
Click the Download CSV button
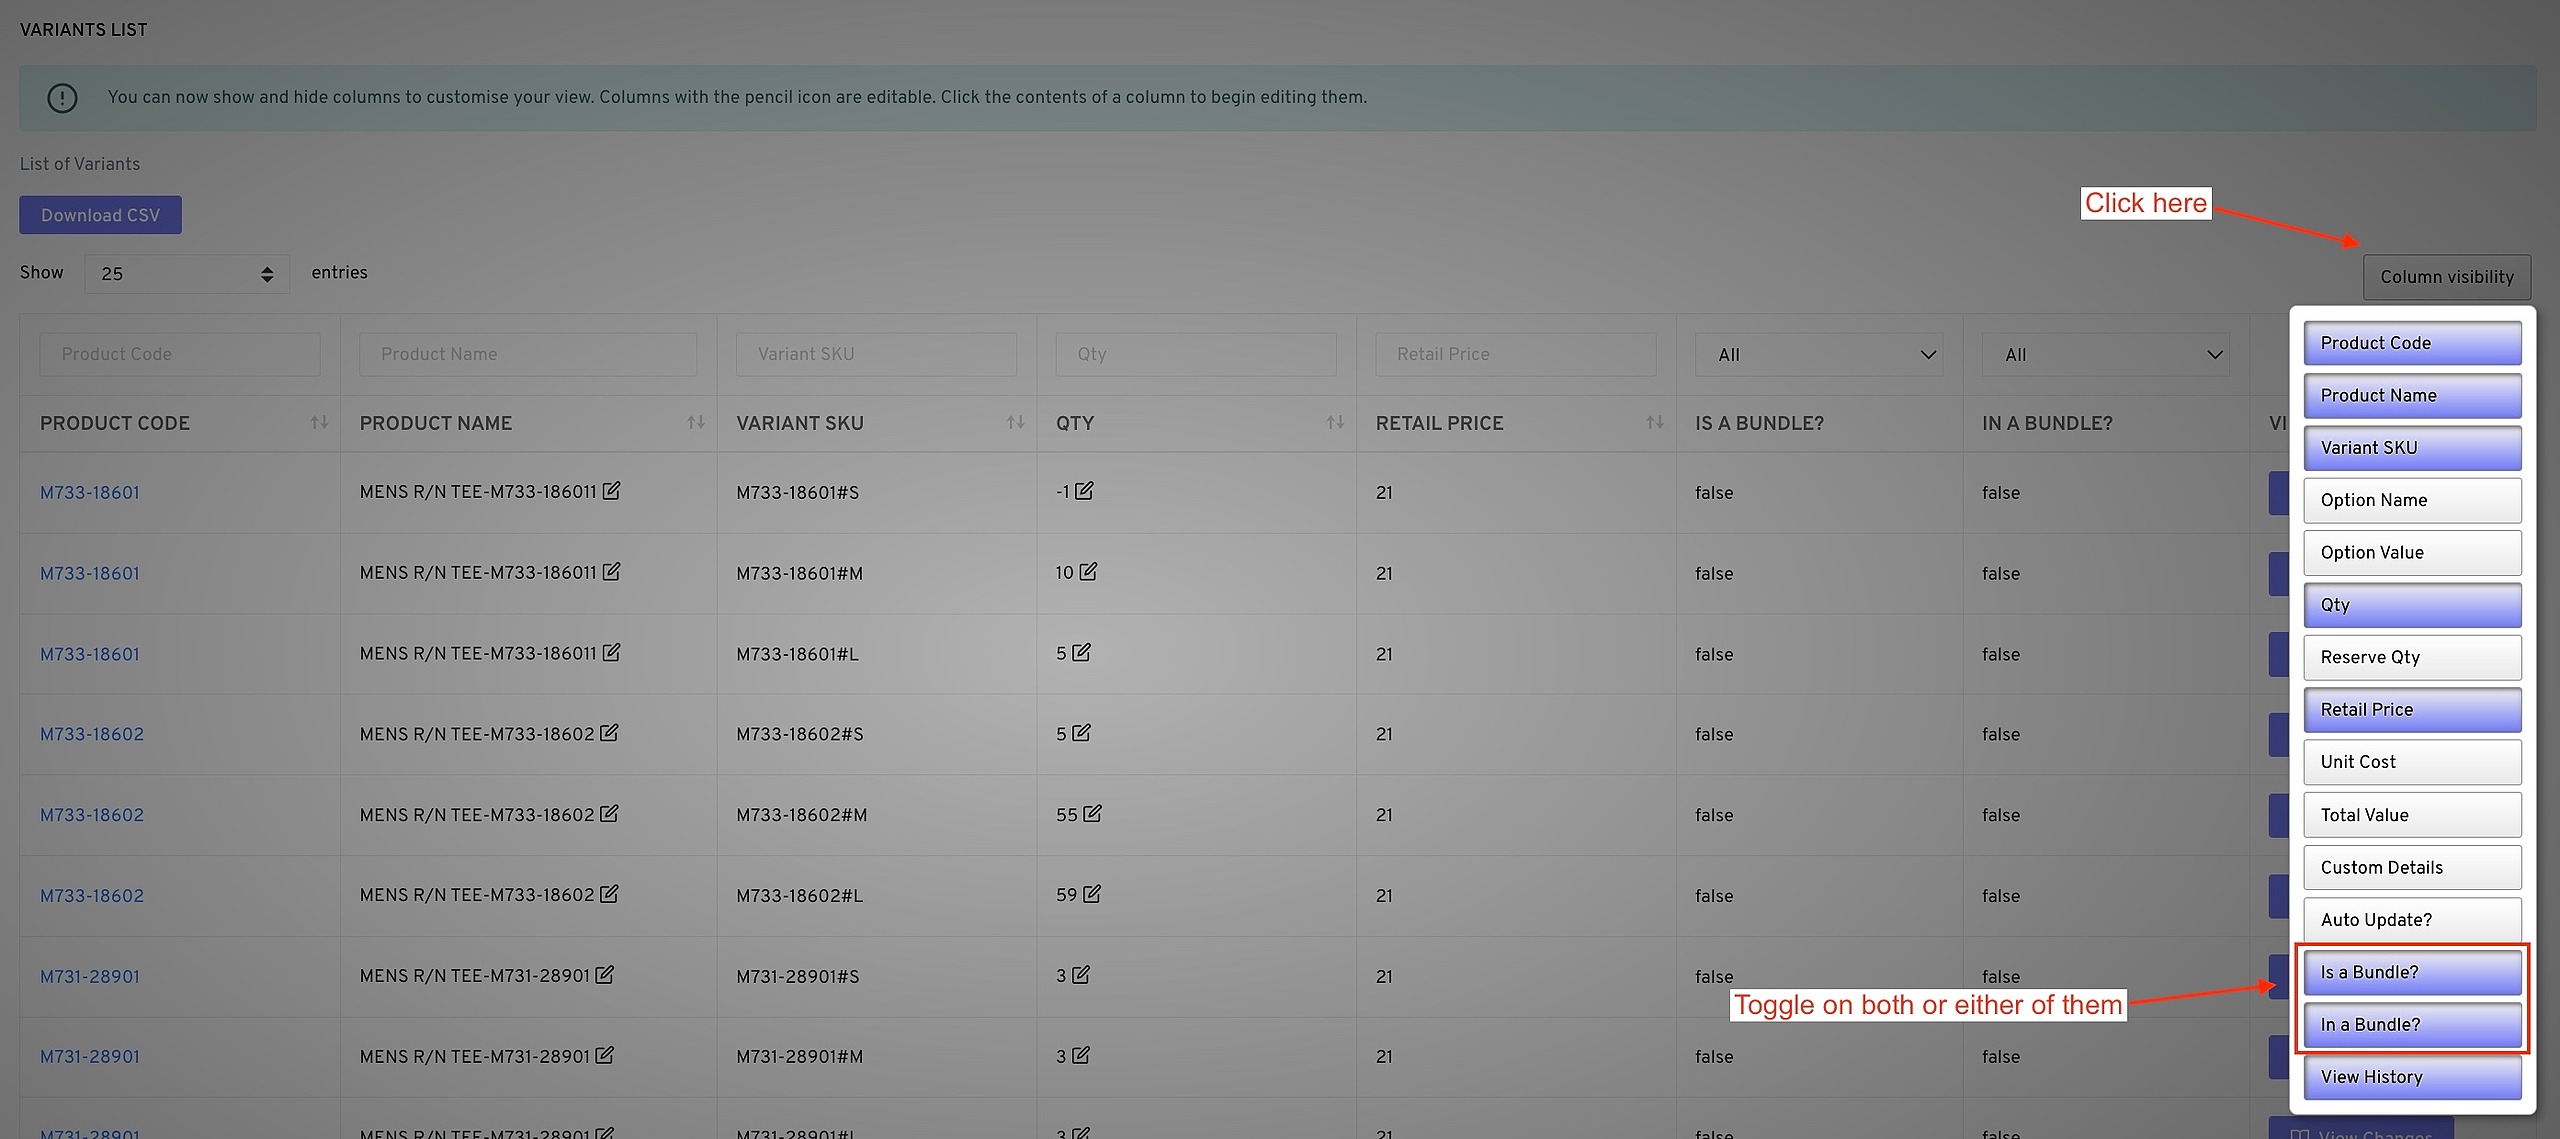click(x=100, y=215)
